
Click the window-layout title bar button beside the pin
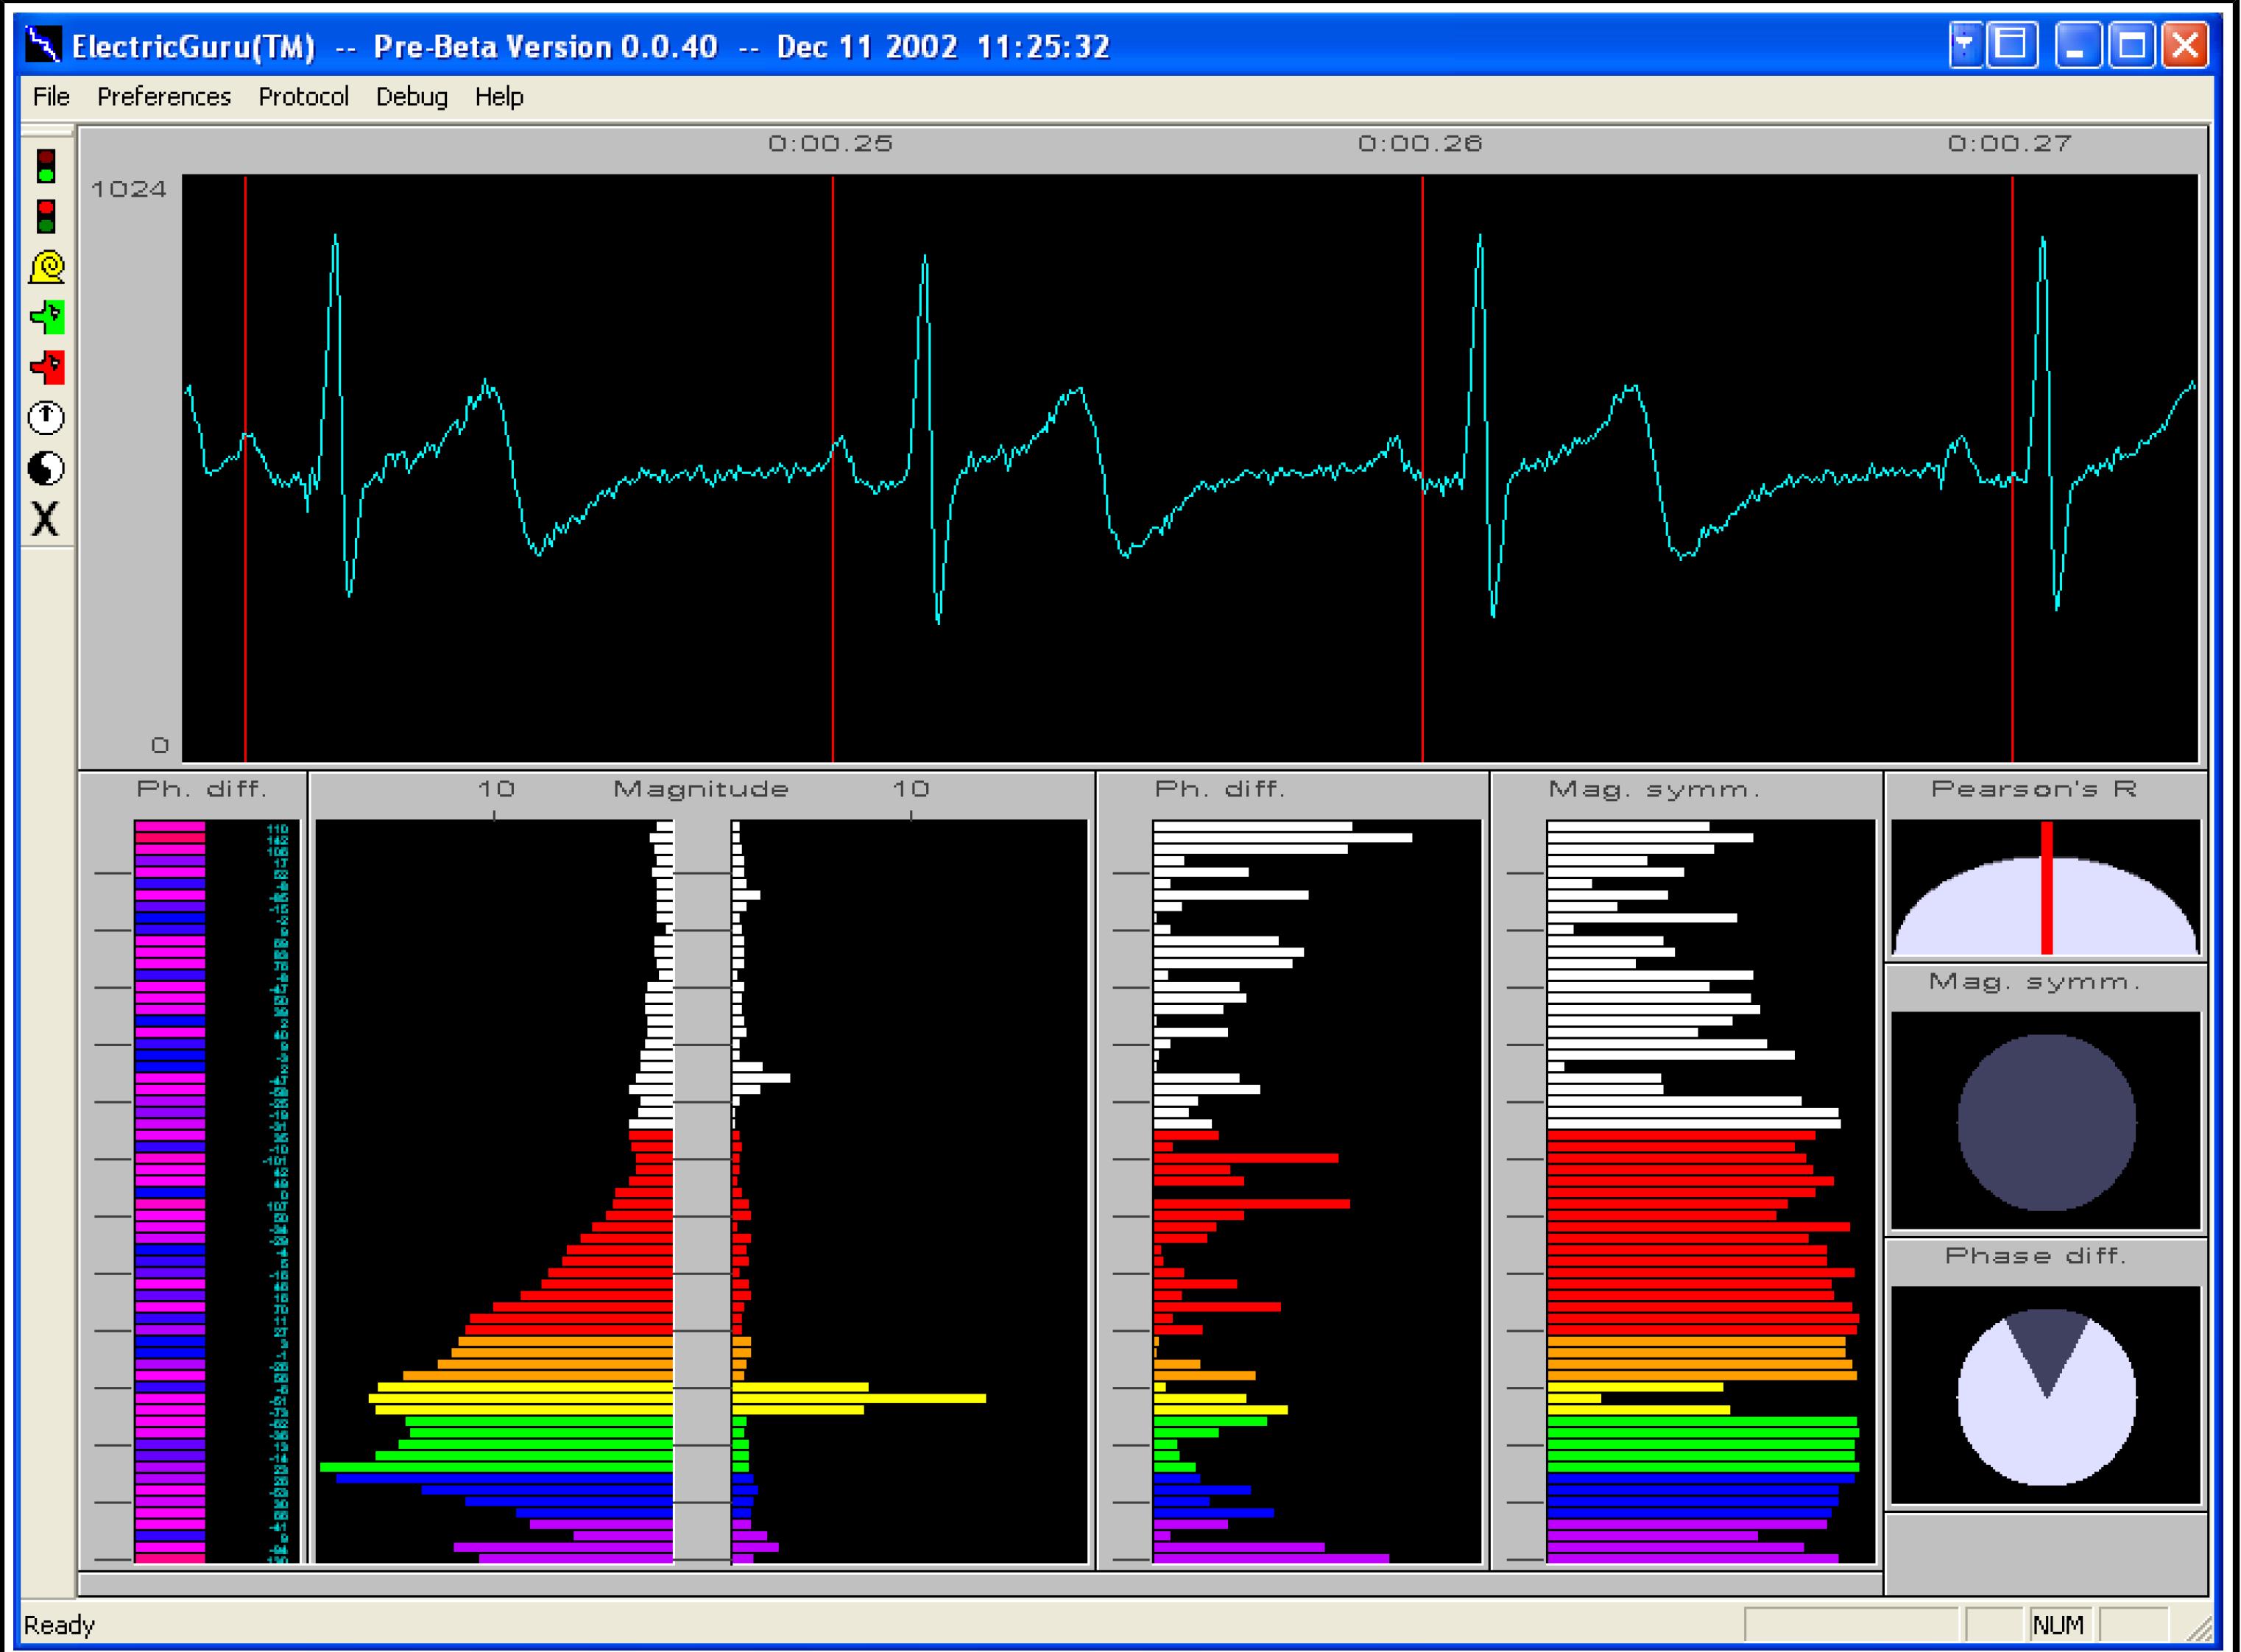[x=2012, y=45]
